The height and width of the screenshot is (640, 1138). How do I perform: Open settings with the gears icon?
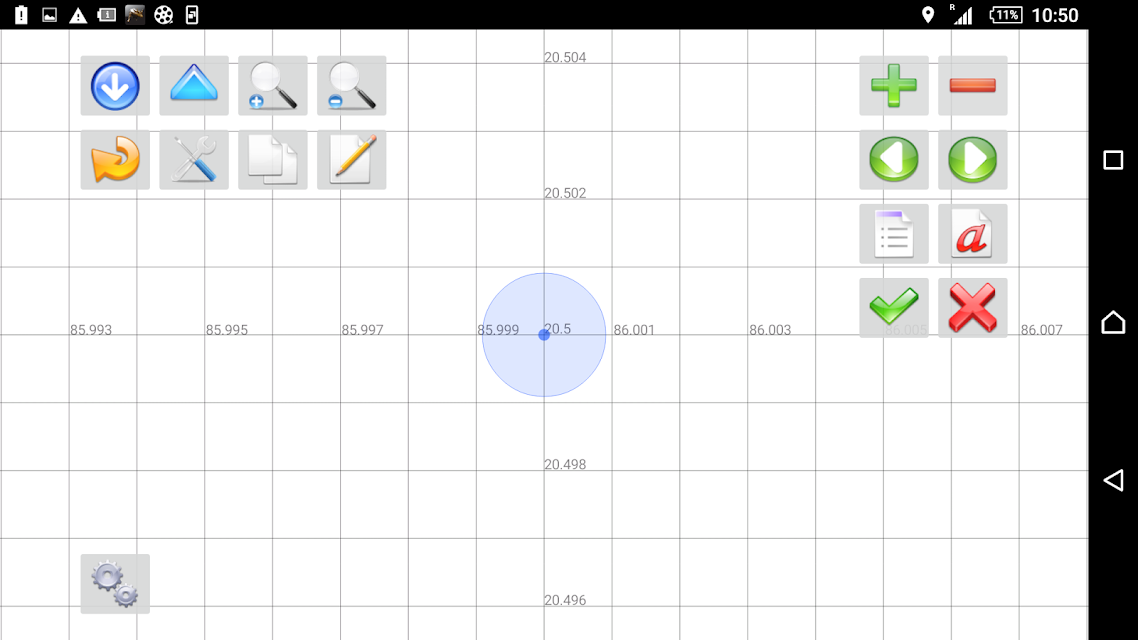click(x=115, y=584)
